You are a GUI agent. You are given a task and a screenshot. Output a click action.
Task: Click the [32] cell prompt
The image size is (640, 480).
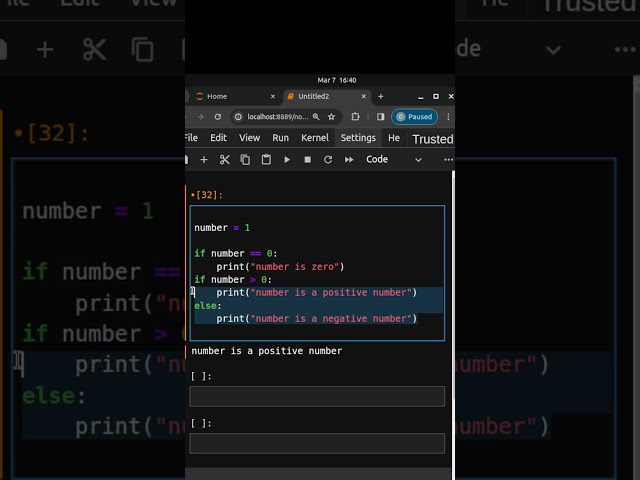pyautogui.click(x=207, y=195)
